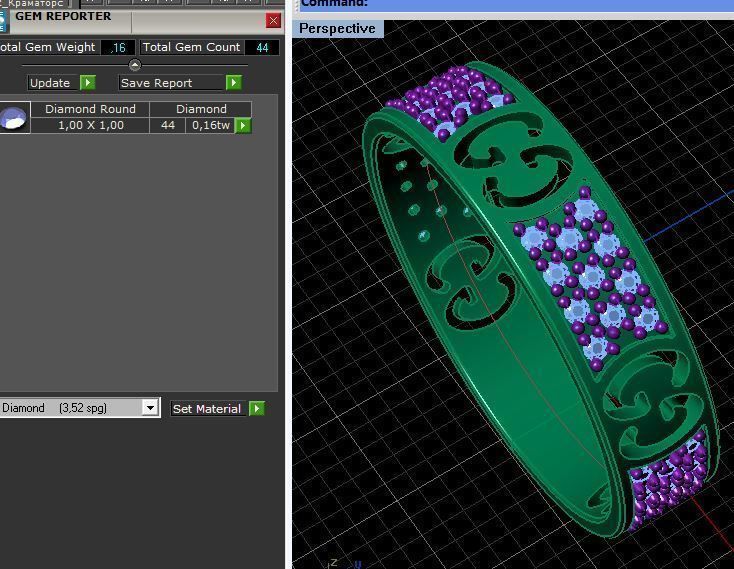Open the Diamond (3,52 spg) material dropdown
The height and width of the screenshot is (569, 734).
pos(150,408)
